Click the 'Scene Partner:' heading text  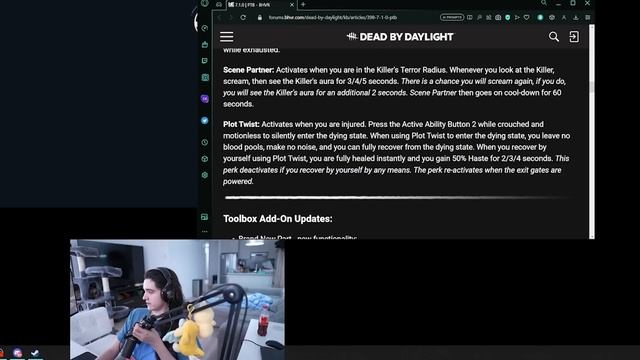[x=249, y=70]
